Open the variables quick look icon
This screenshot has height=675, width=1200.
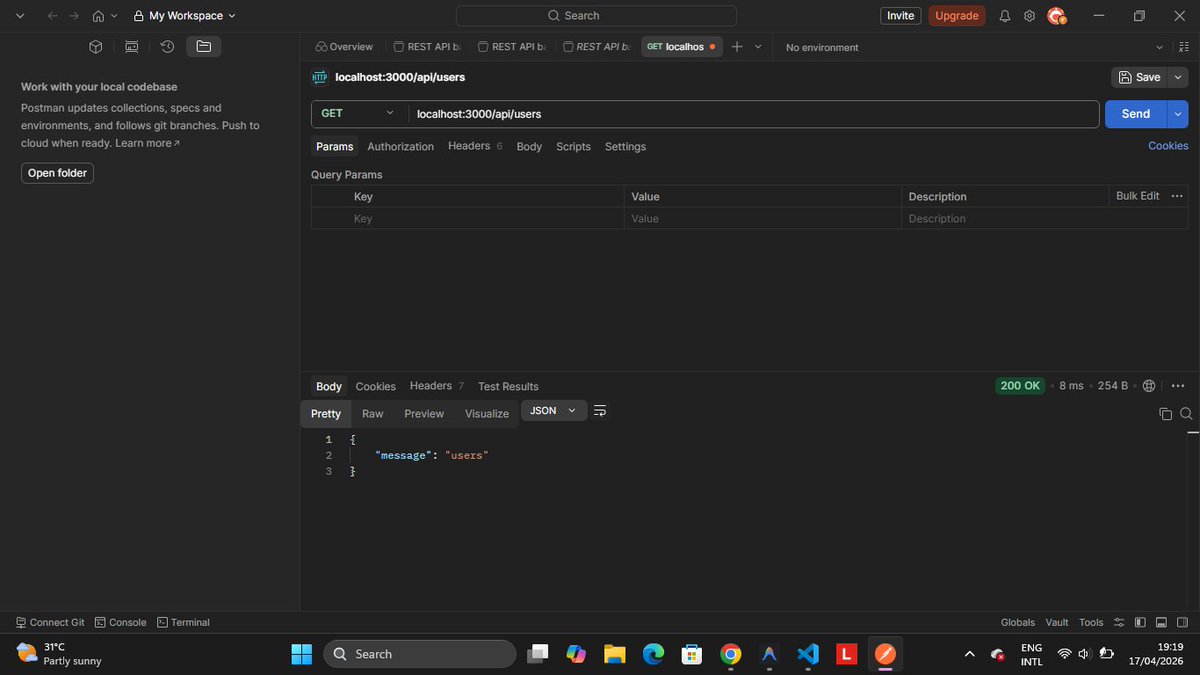(1185, 47)
